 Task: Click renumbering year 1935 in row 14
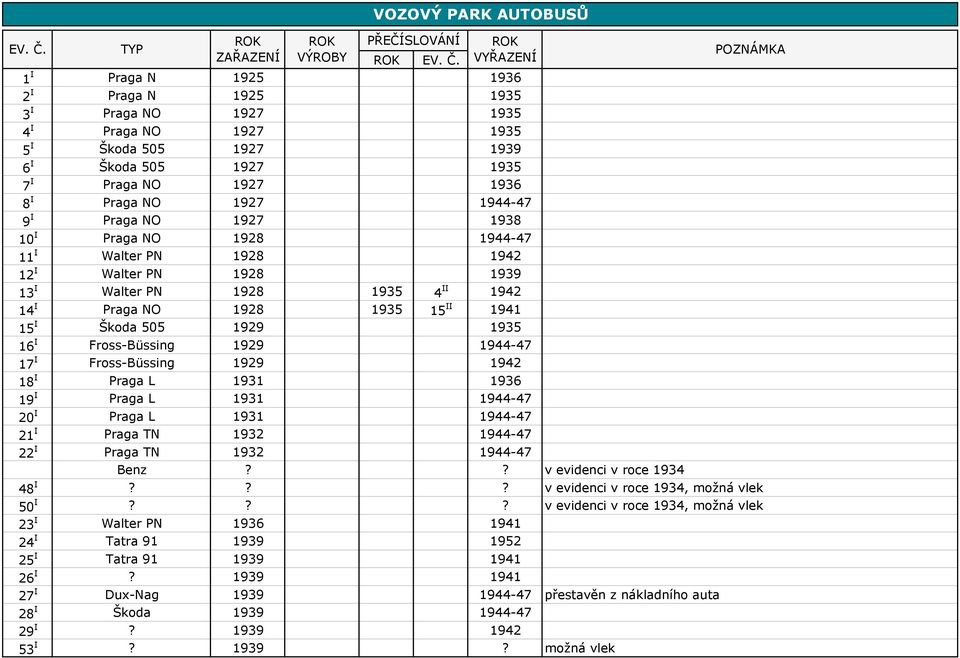(386, 309)
